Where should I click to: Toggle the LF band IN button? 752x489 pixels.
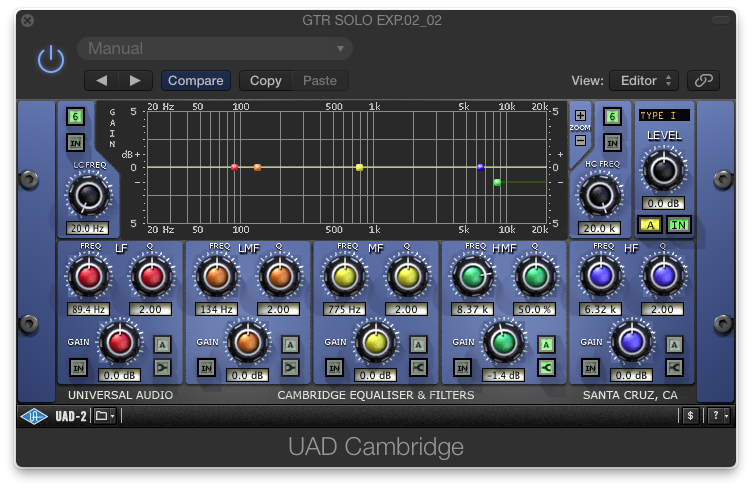coord(78,368)
